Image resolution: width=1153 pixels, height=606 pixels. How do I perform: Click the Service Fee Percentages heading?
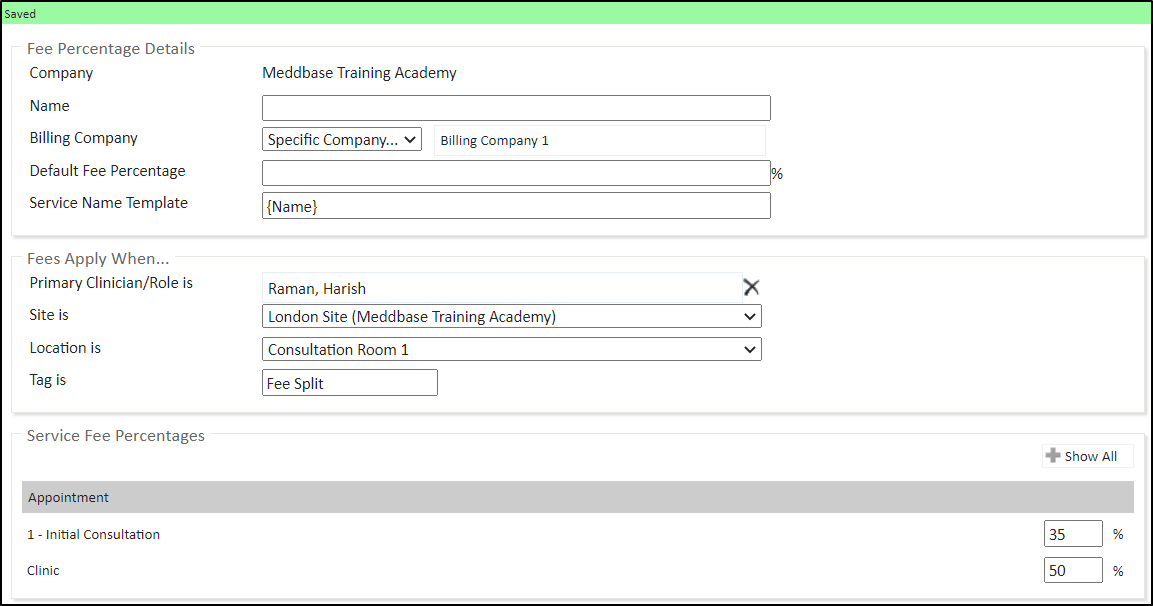116,436
